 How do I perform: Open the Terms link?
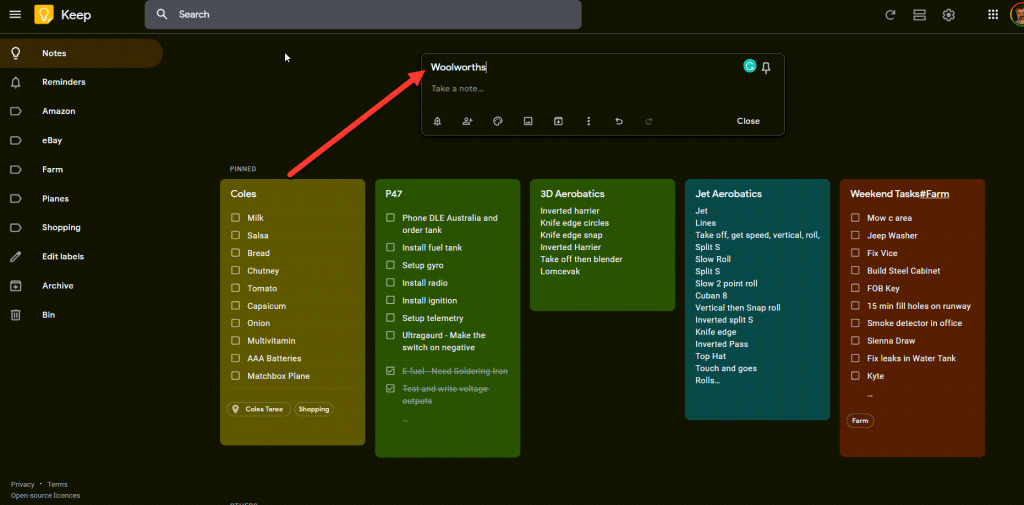point(57,485)
